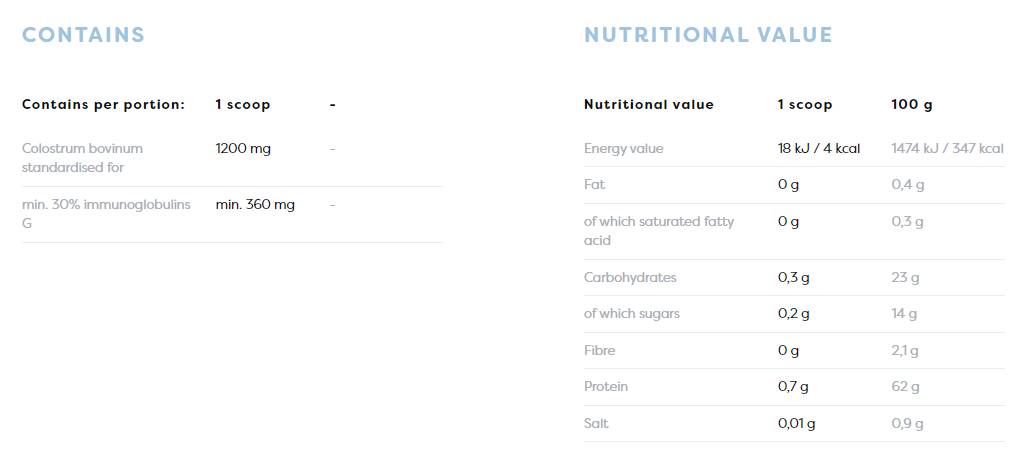Select the '18 kJ / 4 kcal' value

pyautogui.click(x=818, y=148)
